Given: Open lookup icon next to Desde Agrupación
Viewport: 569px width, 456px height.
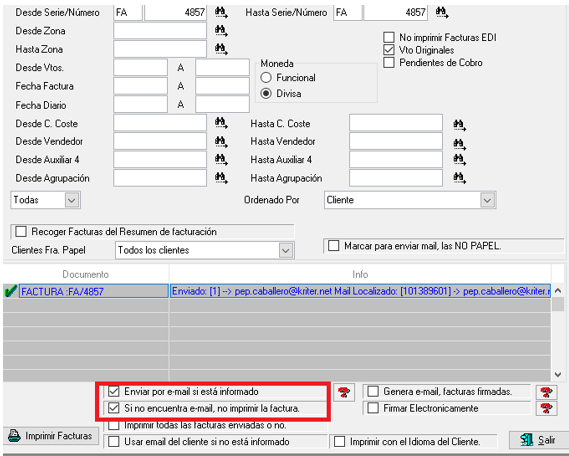Looking at the screenshot, I should [x=221, y=178].
